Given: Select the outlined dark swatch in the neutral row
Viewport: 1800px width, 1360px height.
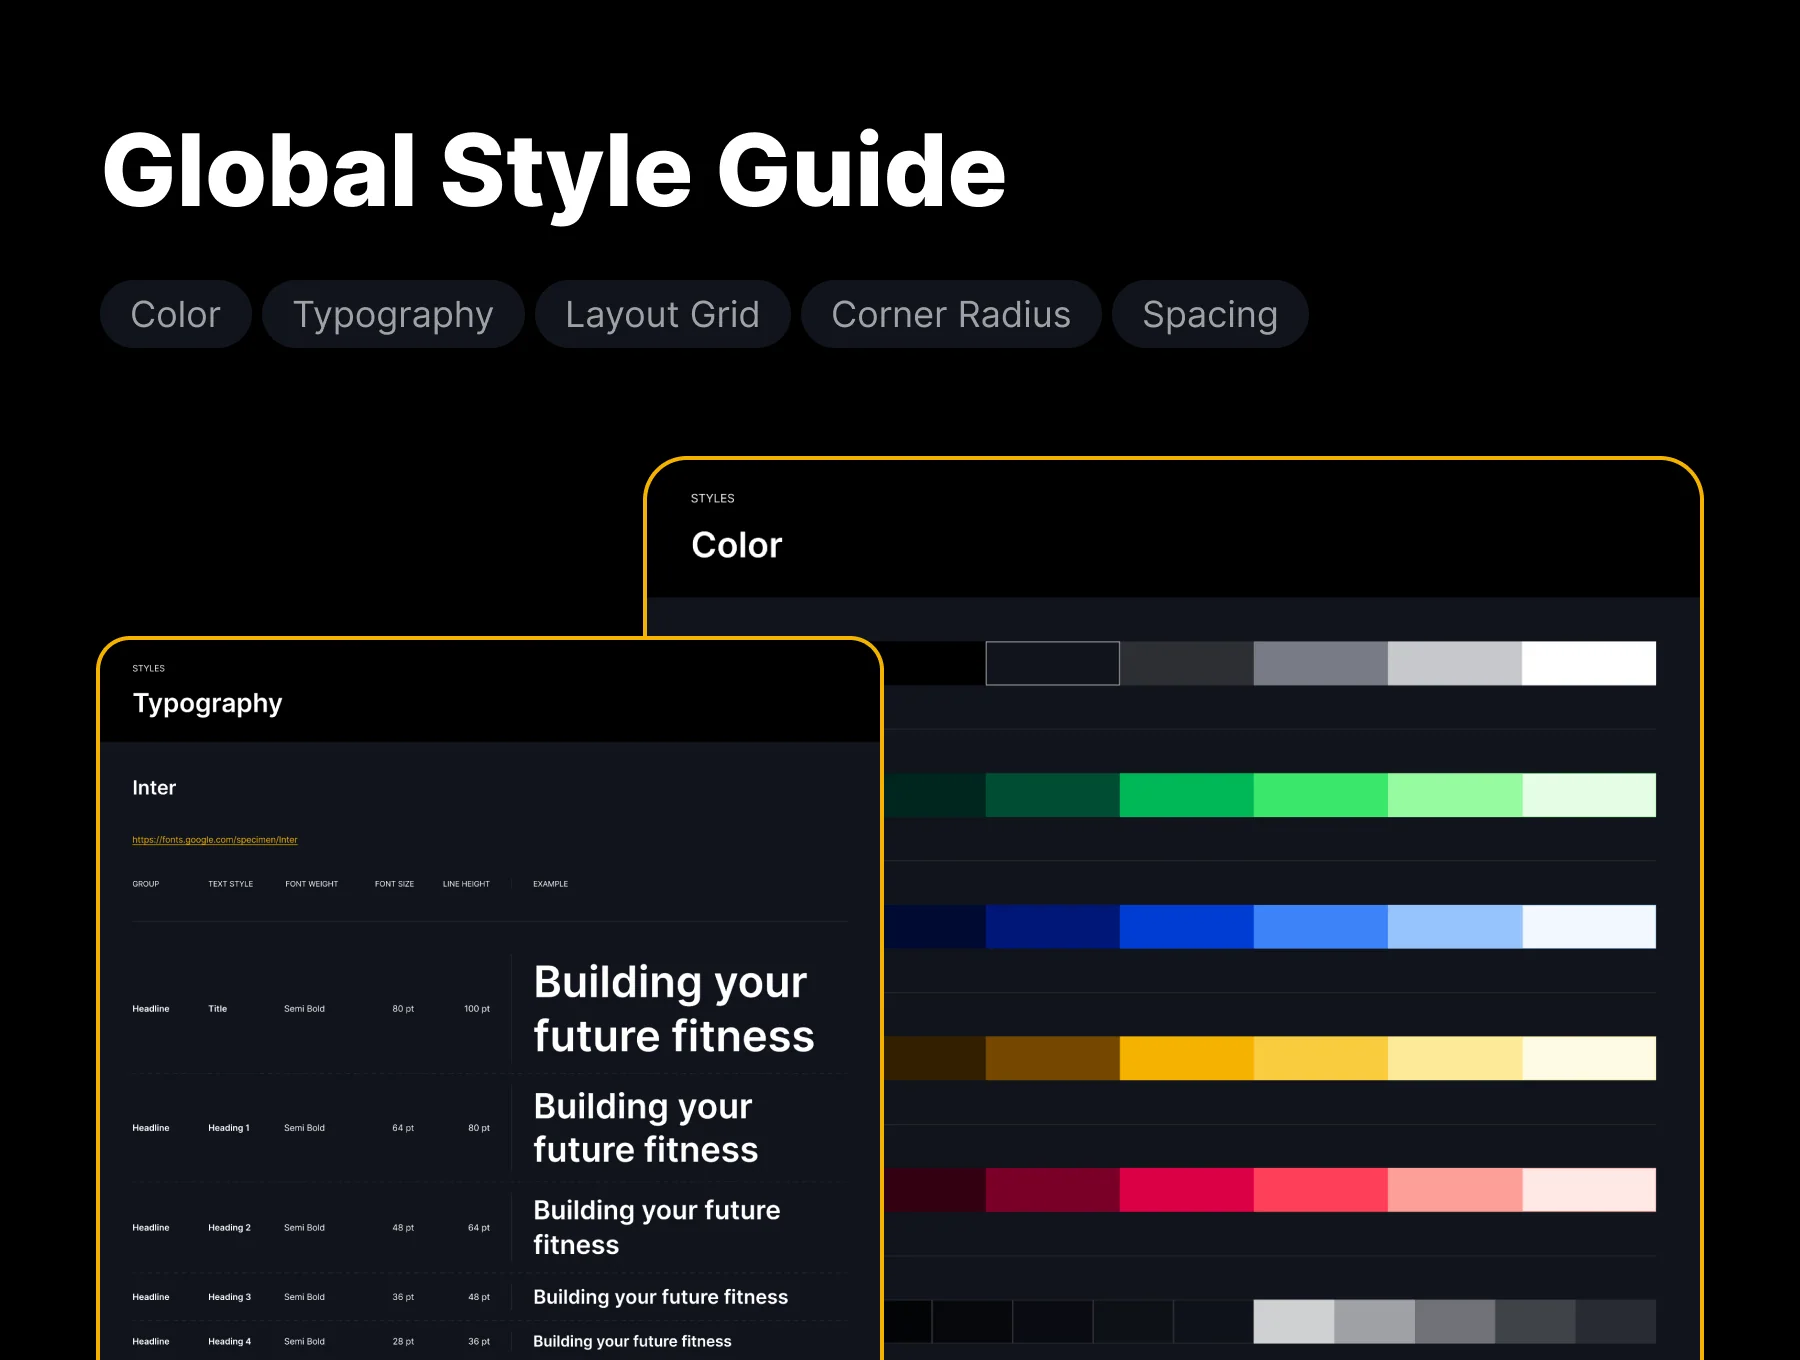Looking at the screenshot, I should (1052, 663).
